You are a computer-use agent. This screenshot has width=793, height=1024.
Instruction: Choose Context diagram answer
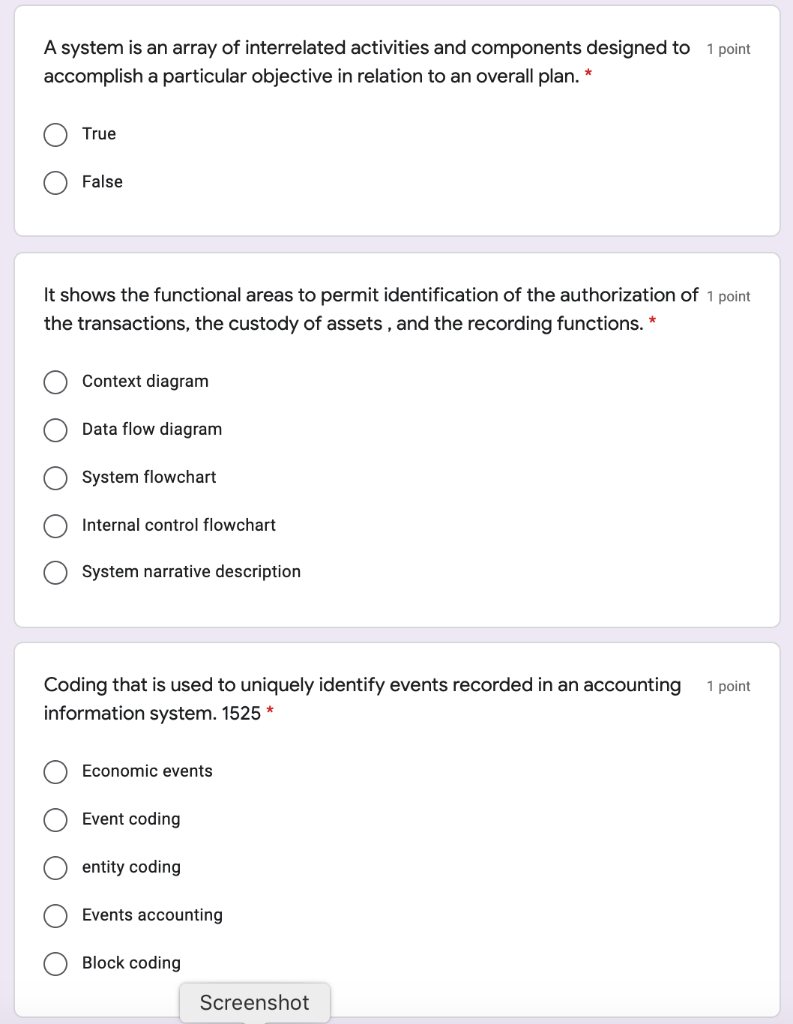click(56, 381)
